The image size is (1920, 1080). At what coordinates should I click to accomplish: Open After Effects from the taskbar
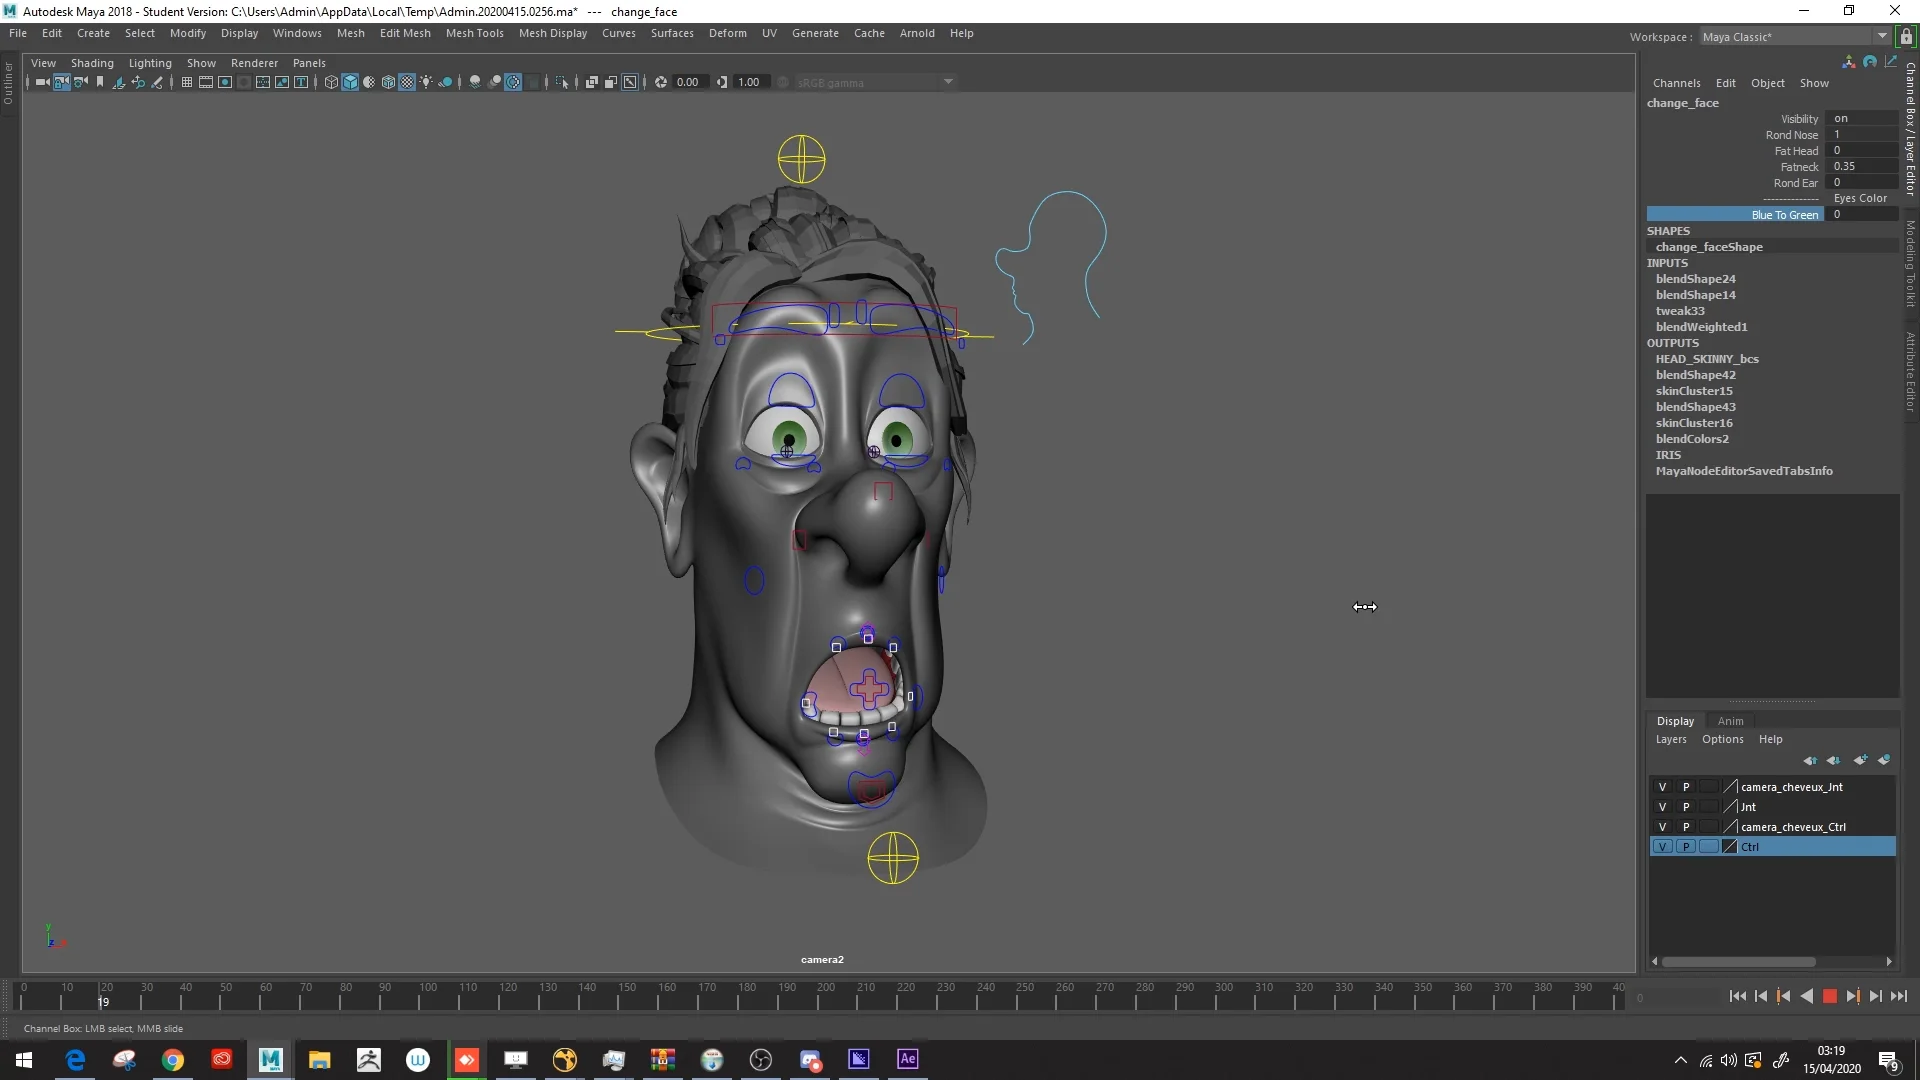pos(907,1059)
